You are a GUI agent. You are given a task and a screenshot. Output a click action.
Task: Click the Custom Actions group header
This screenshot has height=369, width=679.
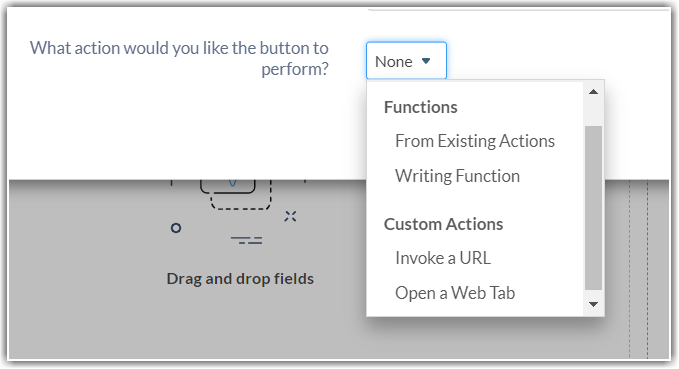coord(443,224)
